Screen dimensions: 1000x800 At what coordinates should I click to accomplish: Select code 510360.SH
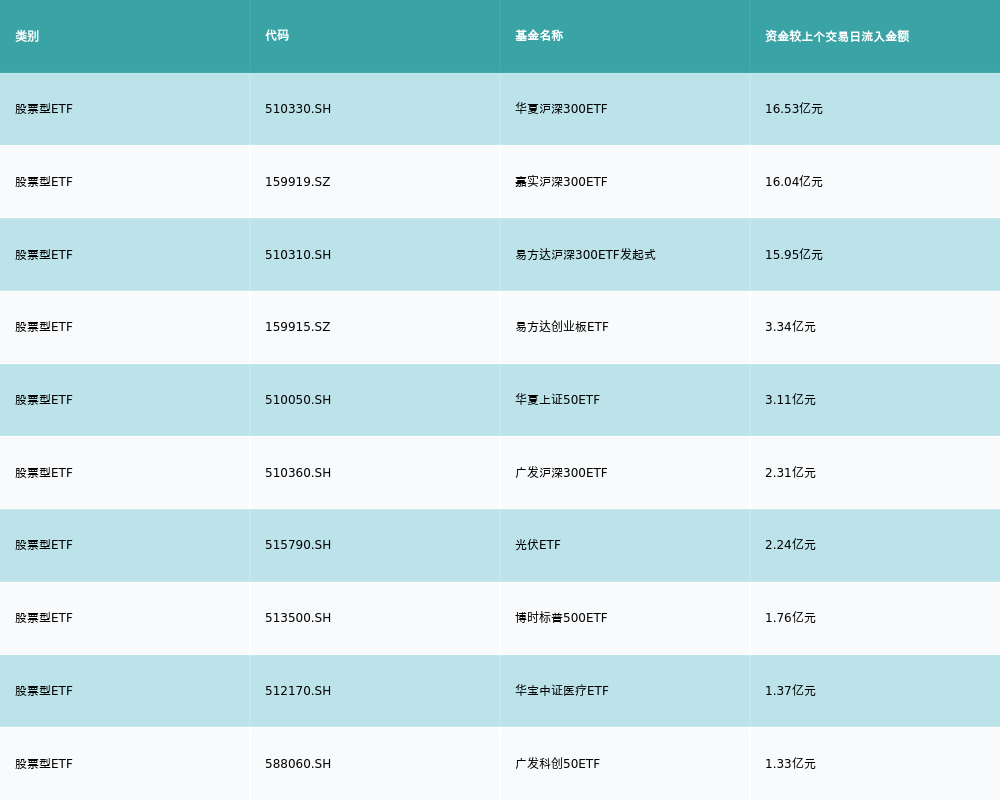tap(298, 473)
